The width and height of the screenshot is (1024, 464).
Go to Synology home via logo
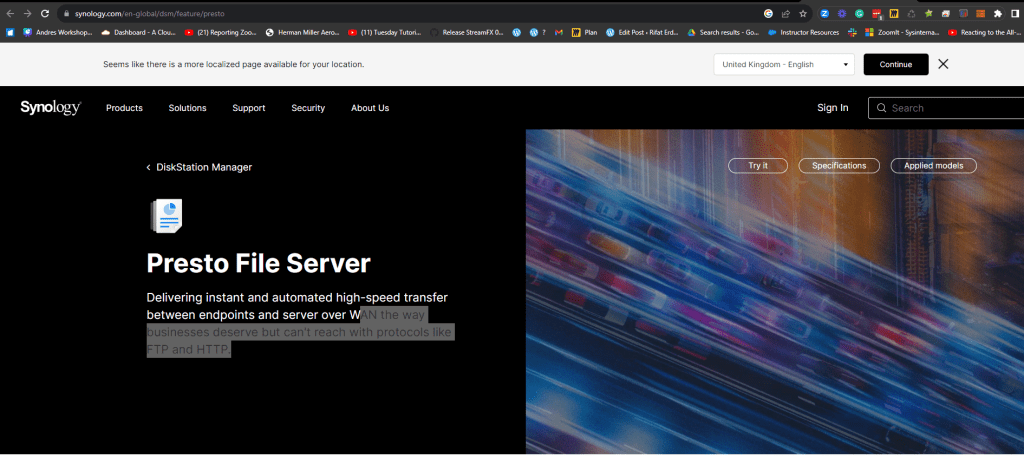[50, 108]
